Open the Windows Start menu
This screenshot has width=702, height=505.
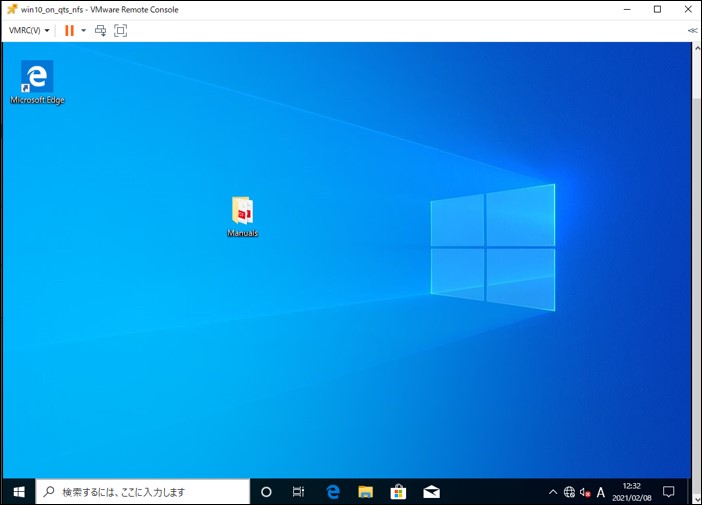[x=18, y=492]
